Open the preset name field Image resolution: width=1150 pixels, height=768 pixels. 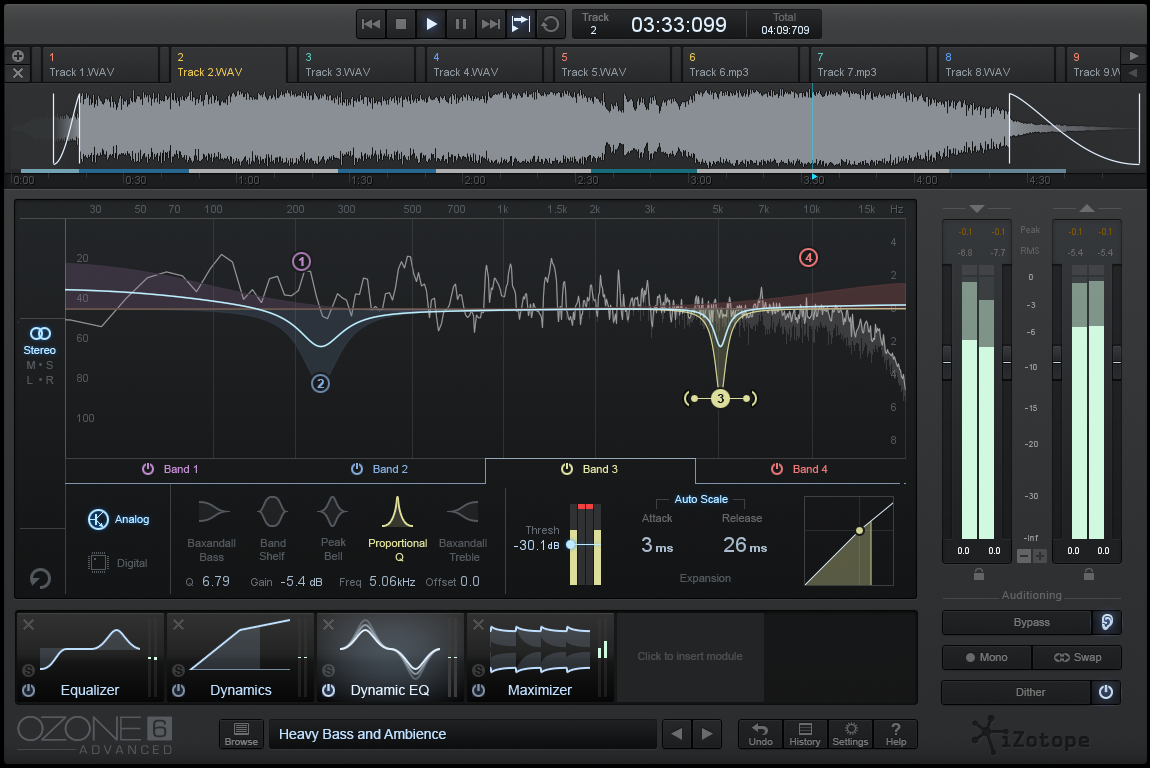click(462, 734)
